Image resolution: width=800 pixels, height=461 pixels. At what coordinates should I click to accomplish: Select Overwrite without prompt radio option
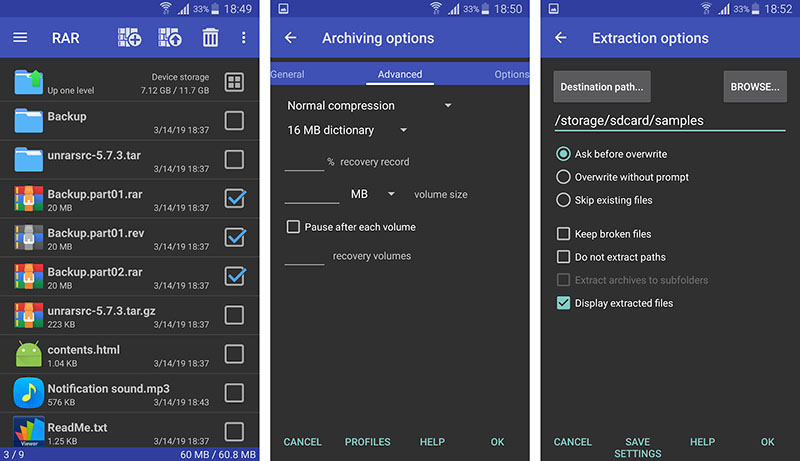(x=563, y=177)
